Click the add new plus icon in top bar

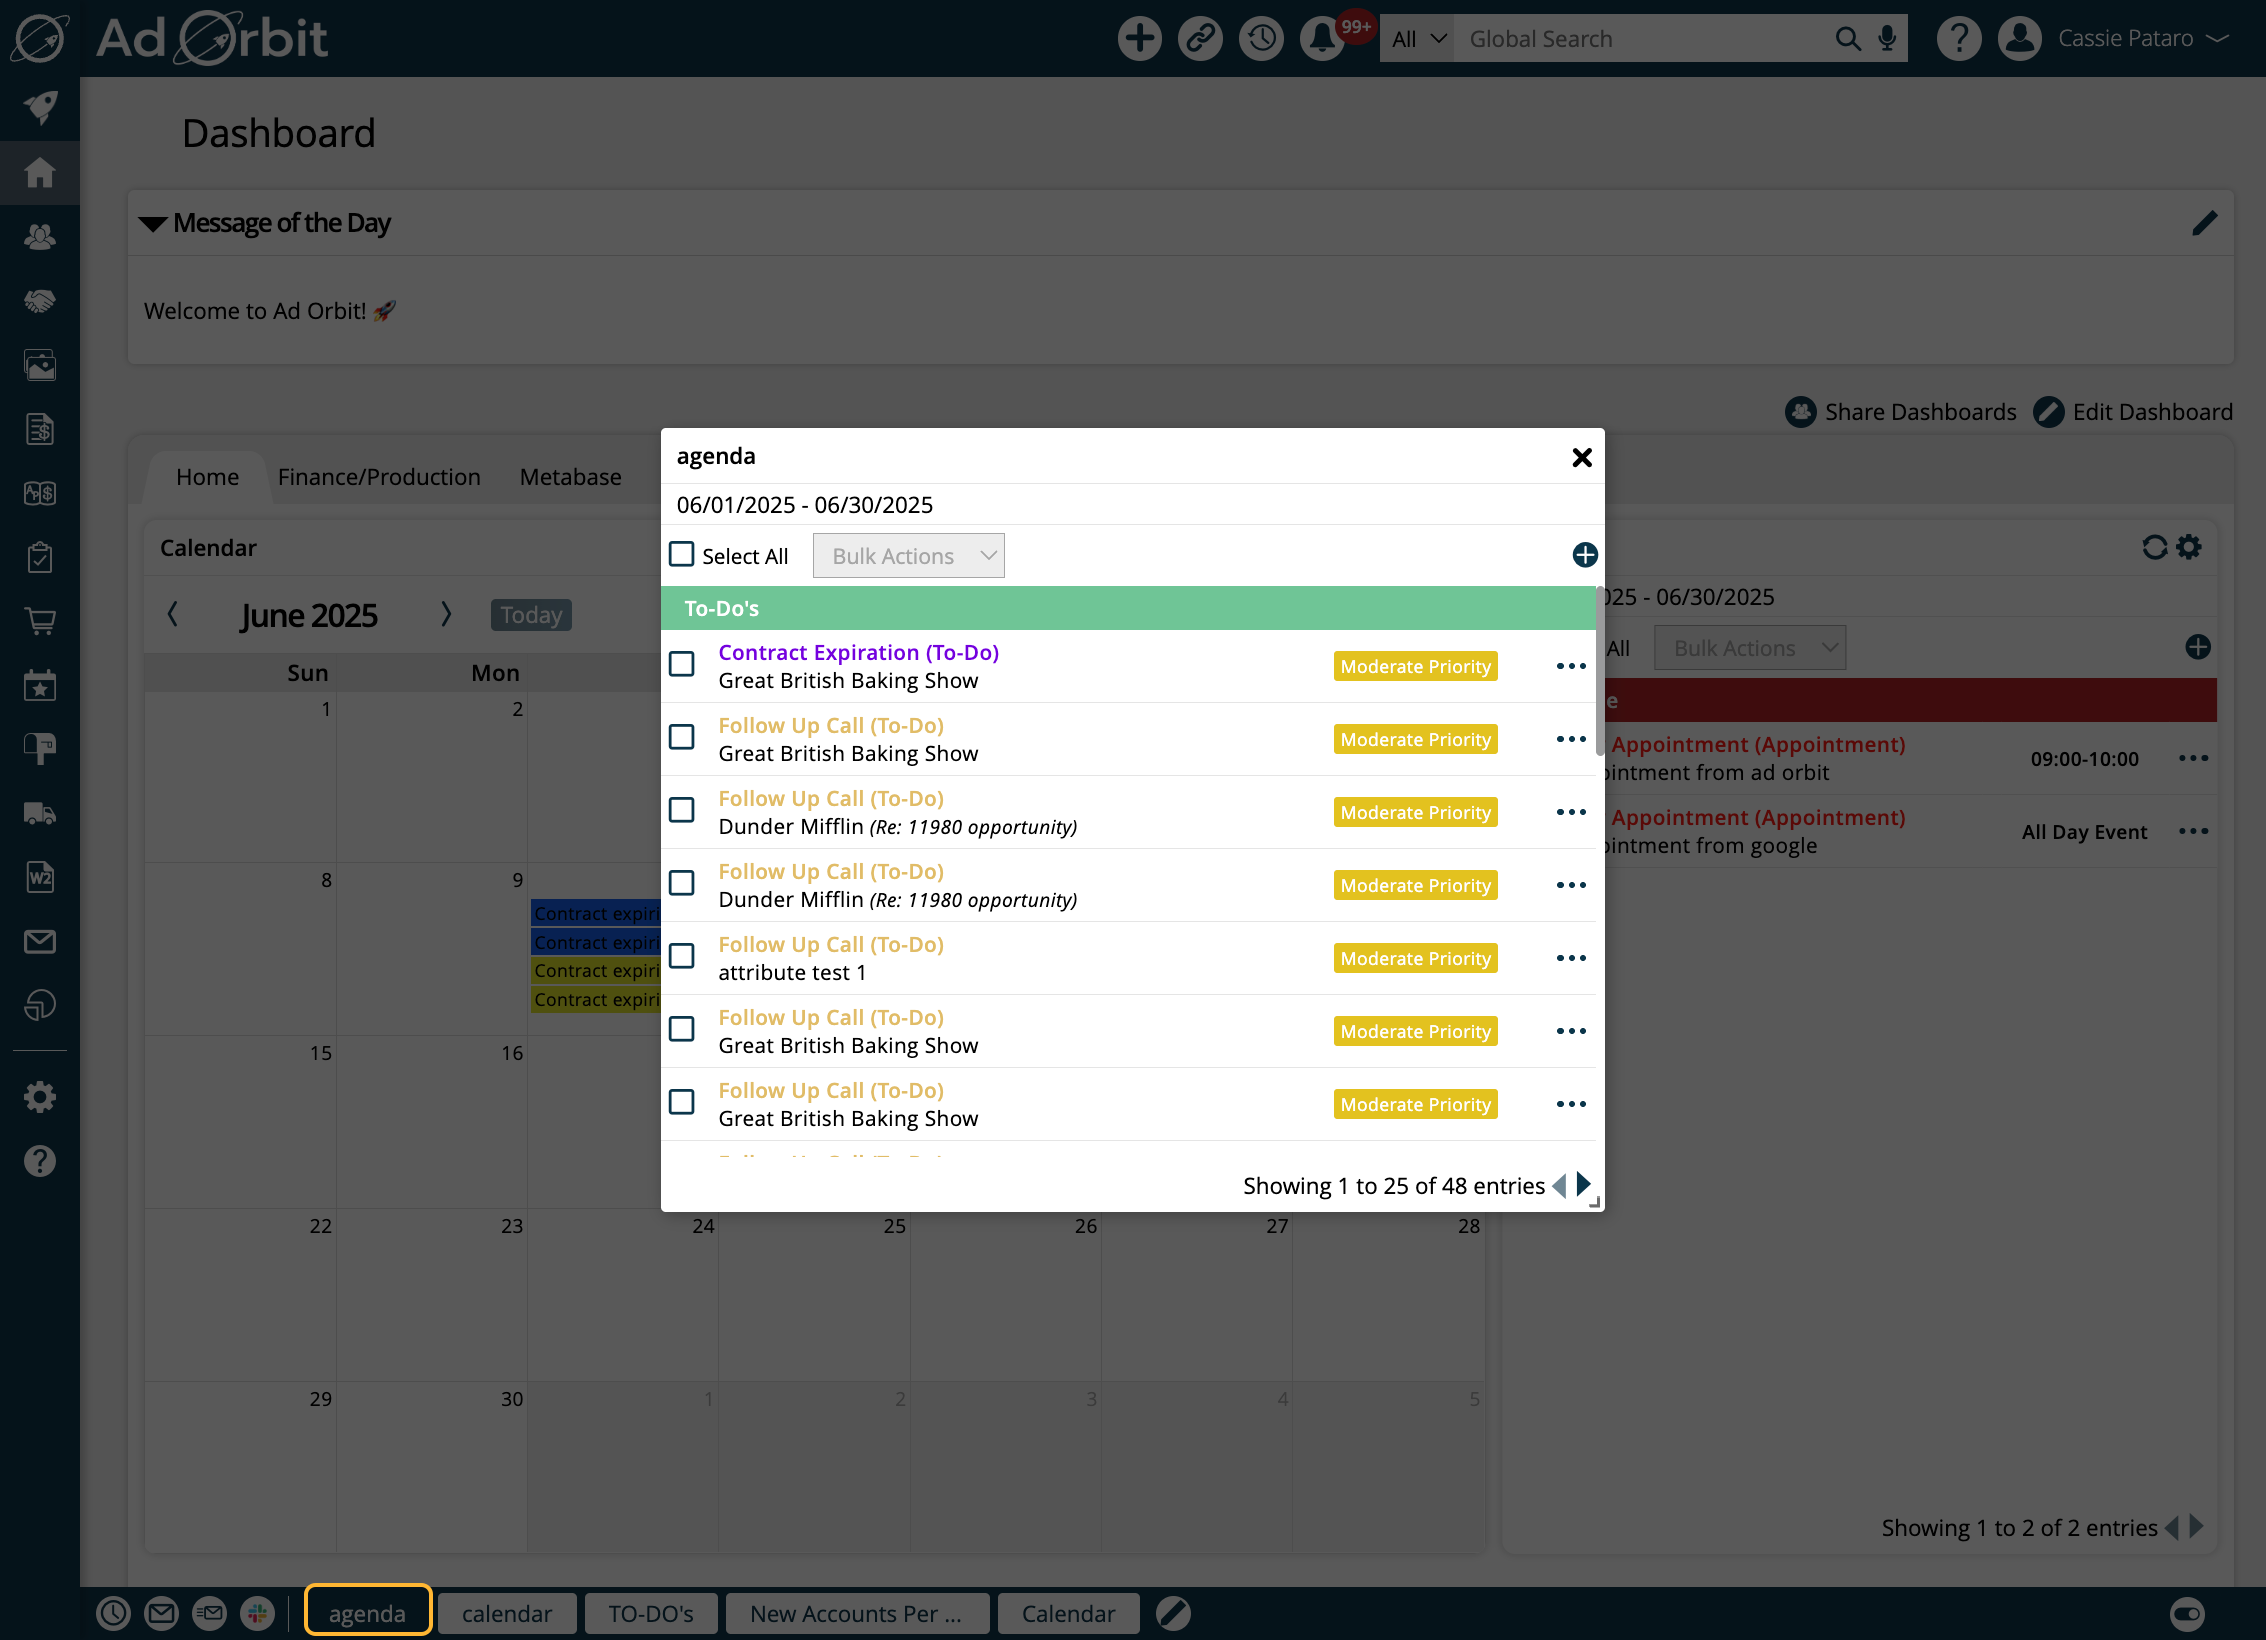point(1139,39)
